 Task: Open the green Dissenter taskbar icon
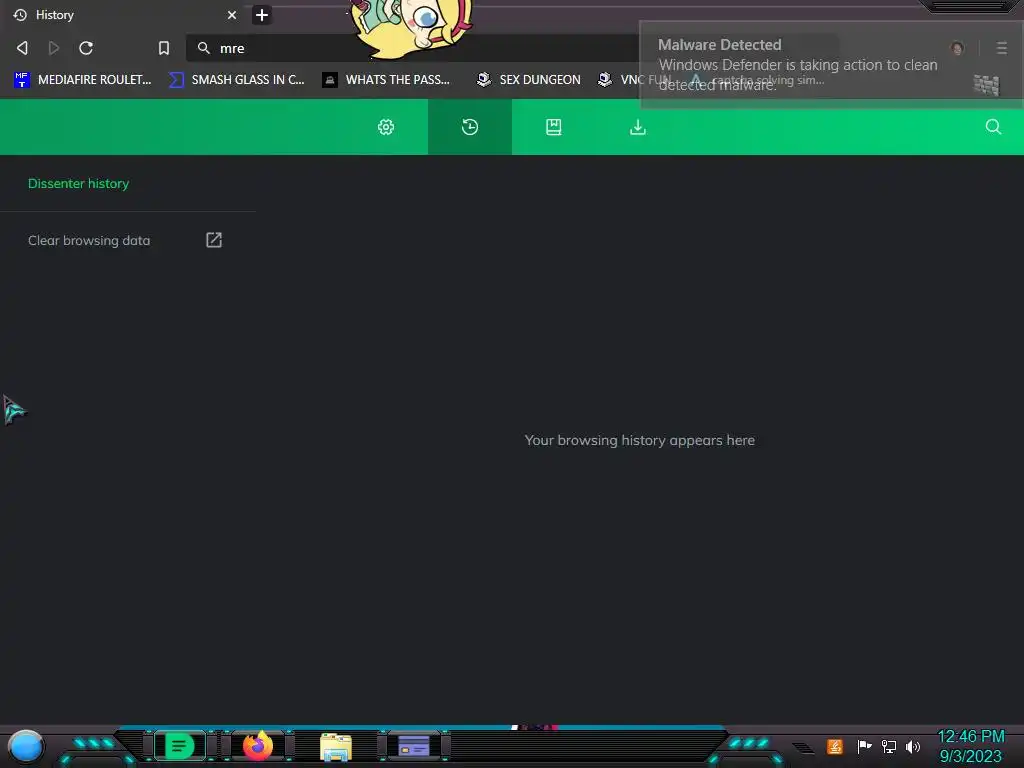coord(180,745)
